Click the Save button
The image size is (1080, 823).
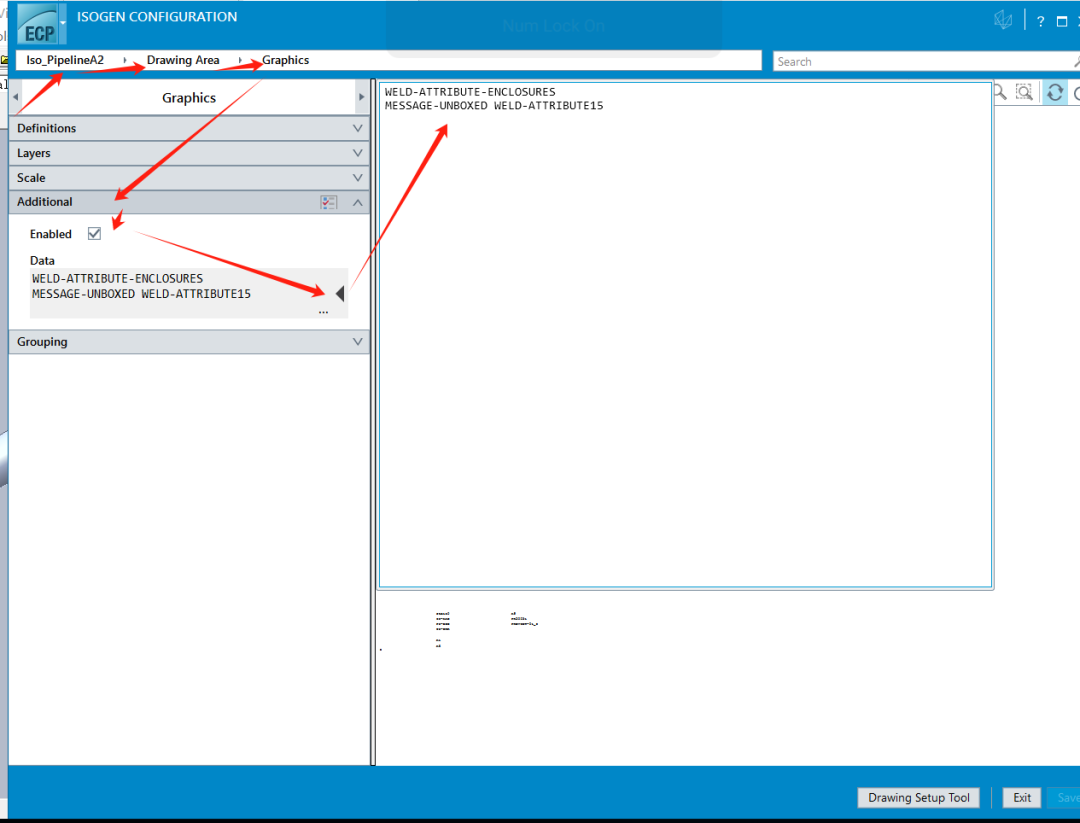point(1066,798)
